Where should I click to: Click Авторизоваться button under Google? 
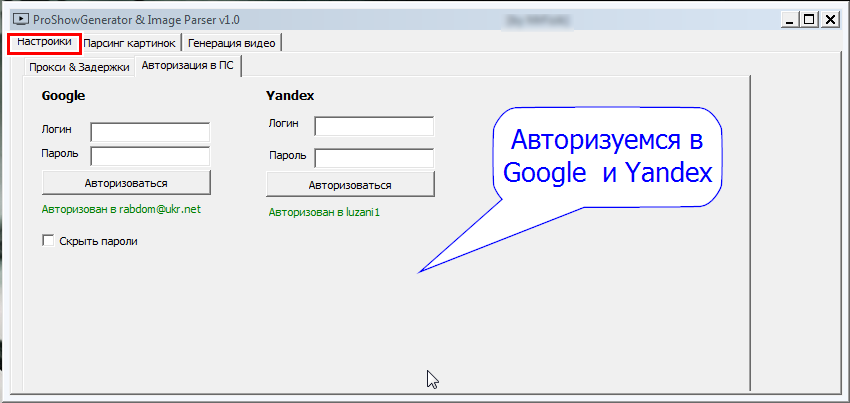(126, 183)
